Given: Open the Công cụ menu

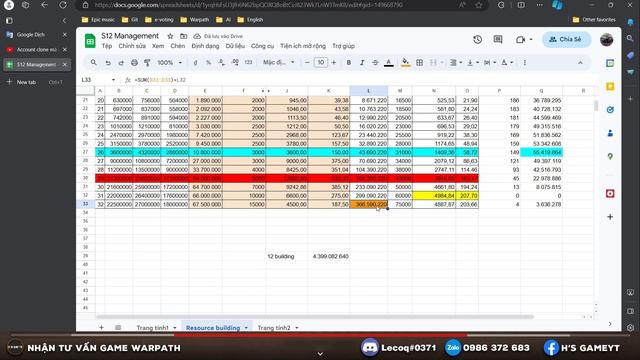Looking at the screenshot, I should pyautogui.click(x=262, y=46).
